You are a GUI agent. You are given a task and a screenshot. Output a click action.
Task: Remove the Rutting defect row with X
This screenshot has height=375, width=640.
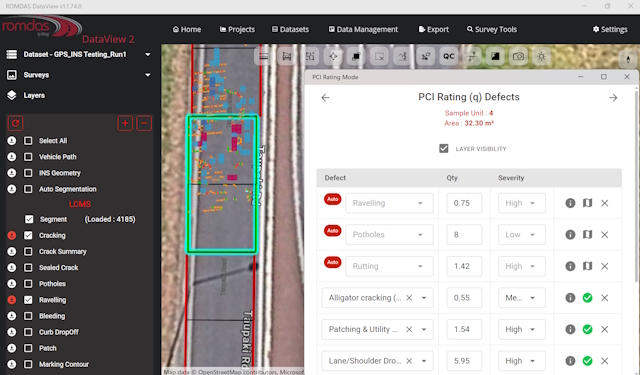click(605, 266)
